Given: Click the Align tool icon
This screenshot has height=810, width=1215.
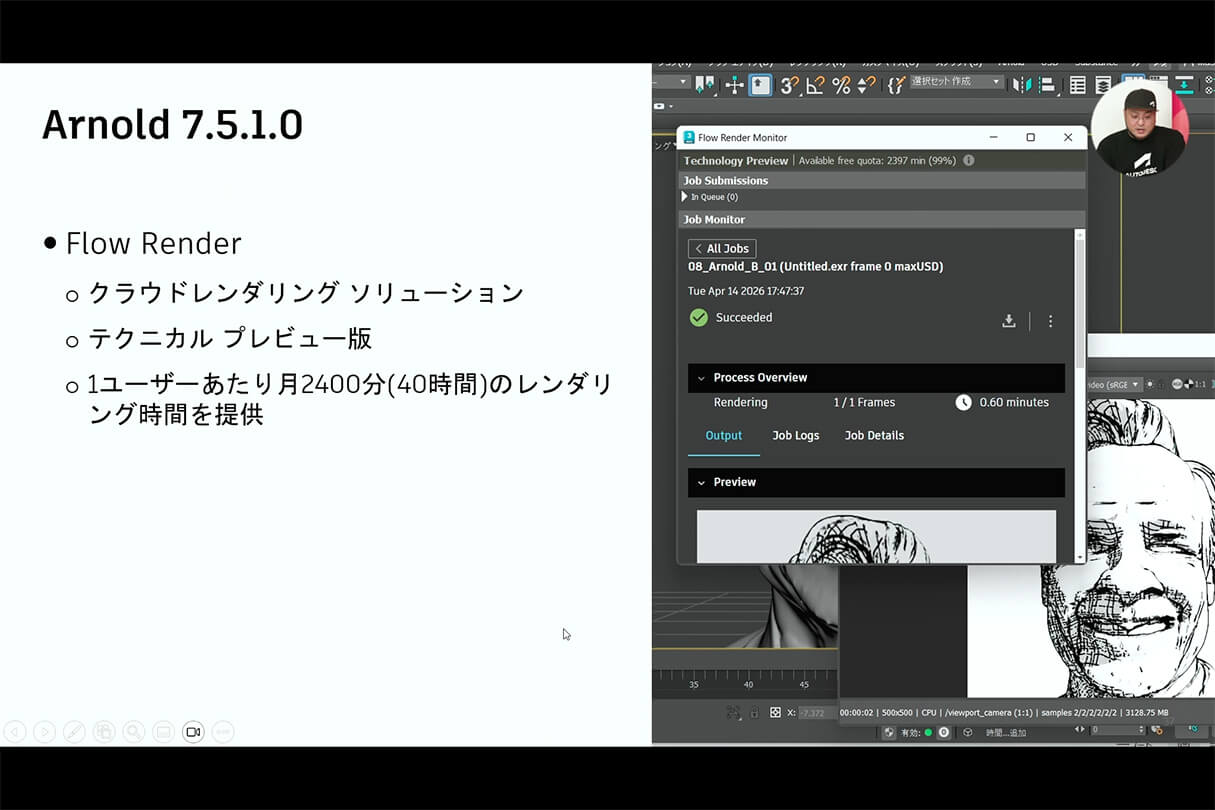Looking at the screenshot, I should click(x=1047, y=85).
